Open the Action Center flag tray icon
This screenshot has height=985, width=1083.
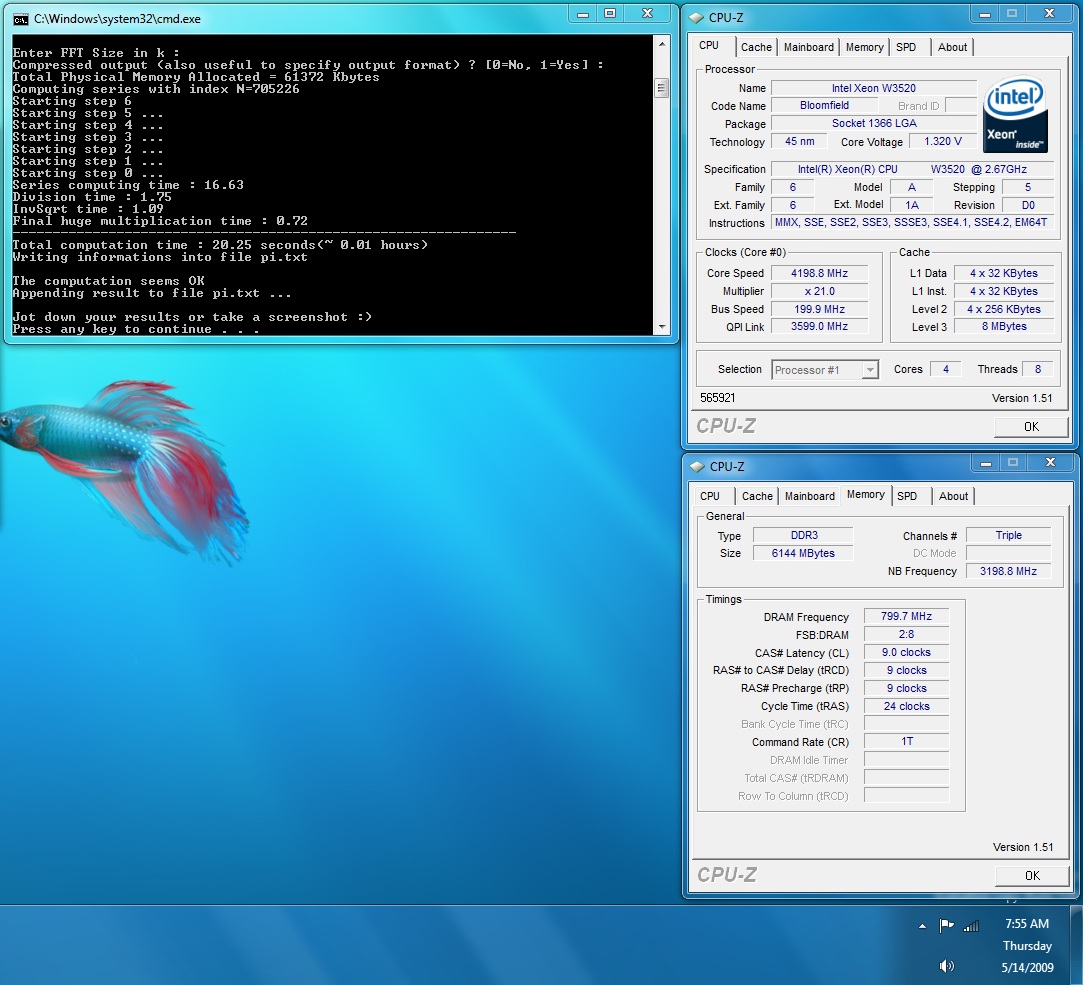[x=946, y=925]
